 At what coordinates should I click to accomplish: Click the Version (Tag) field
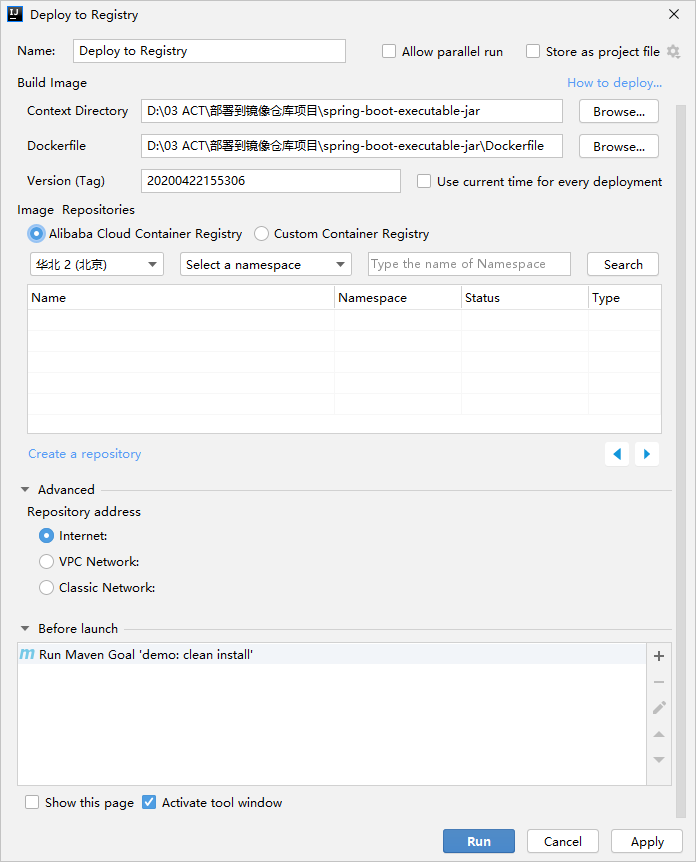(x=271, y=181)
